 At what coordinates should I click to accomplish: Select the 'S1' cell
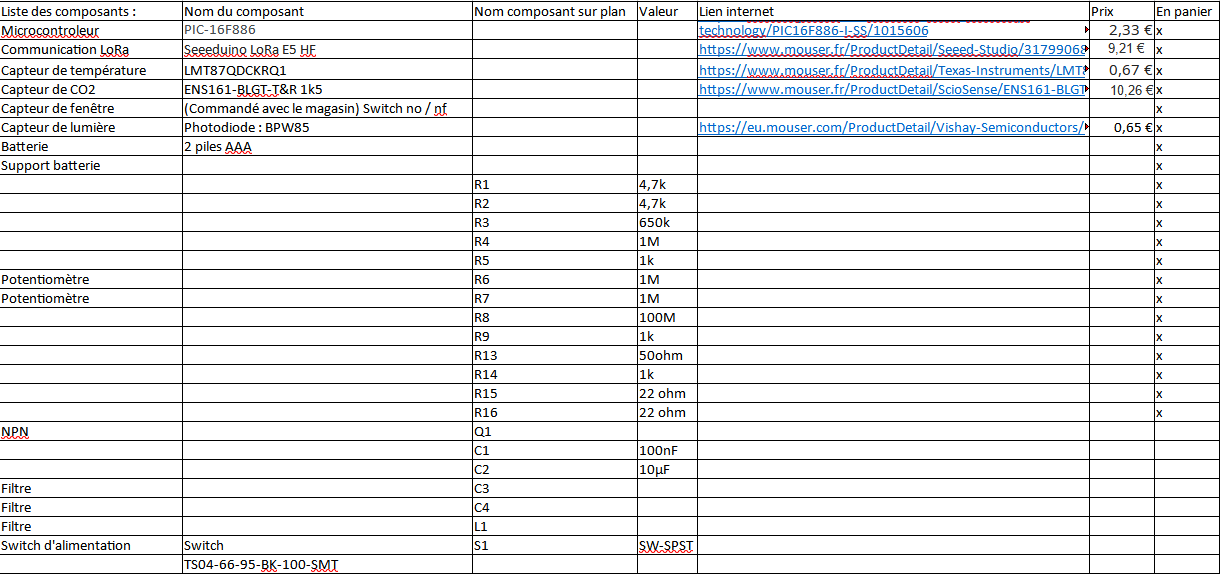click(554, 545)
